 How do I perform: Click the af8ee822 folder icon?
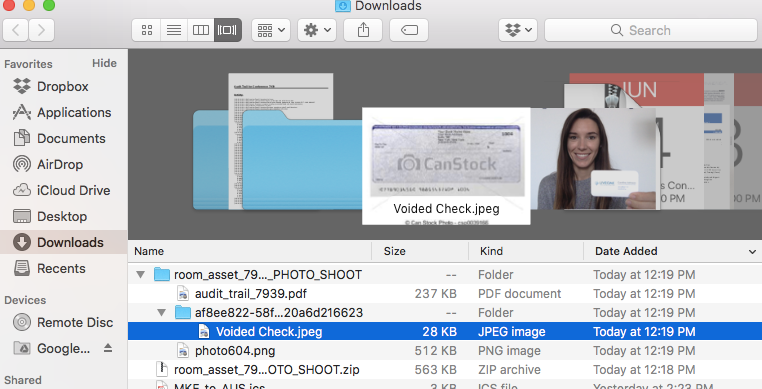pyautogui.click(x=183, y=312)
